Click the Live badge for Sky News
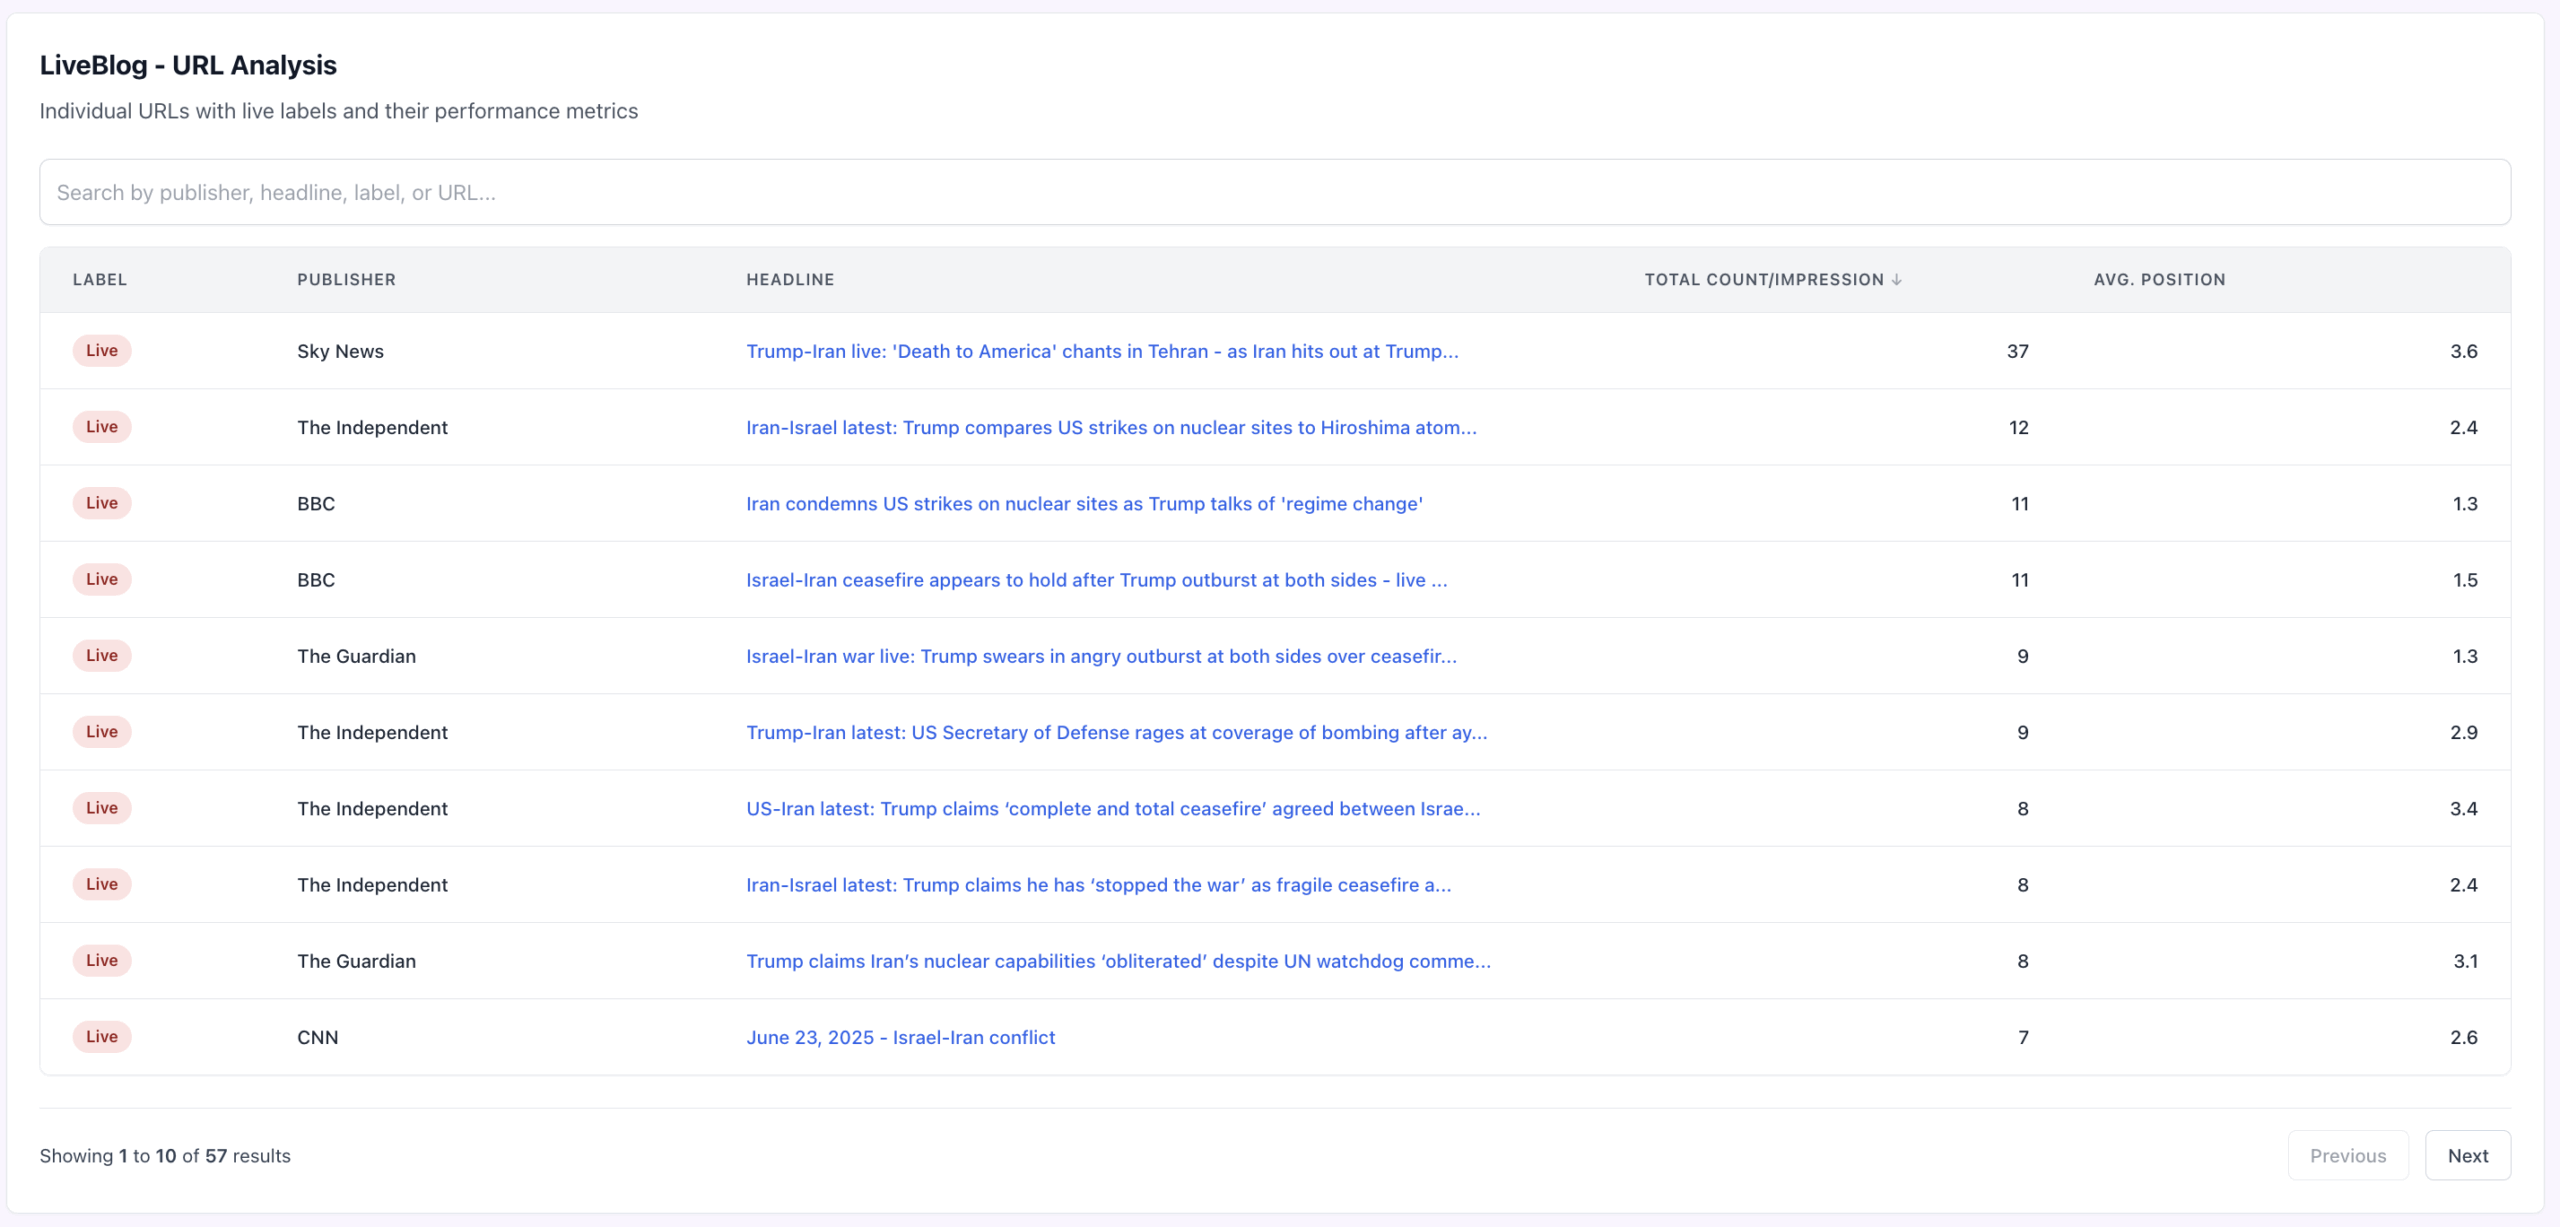The width and height of the screenshot is (2560, 1227). pos(101,351)
